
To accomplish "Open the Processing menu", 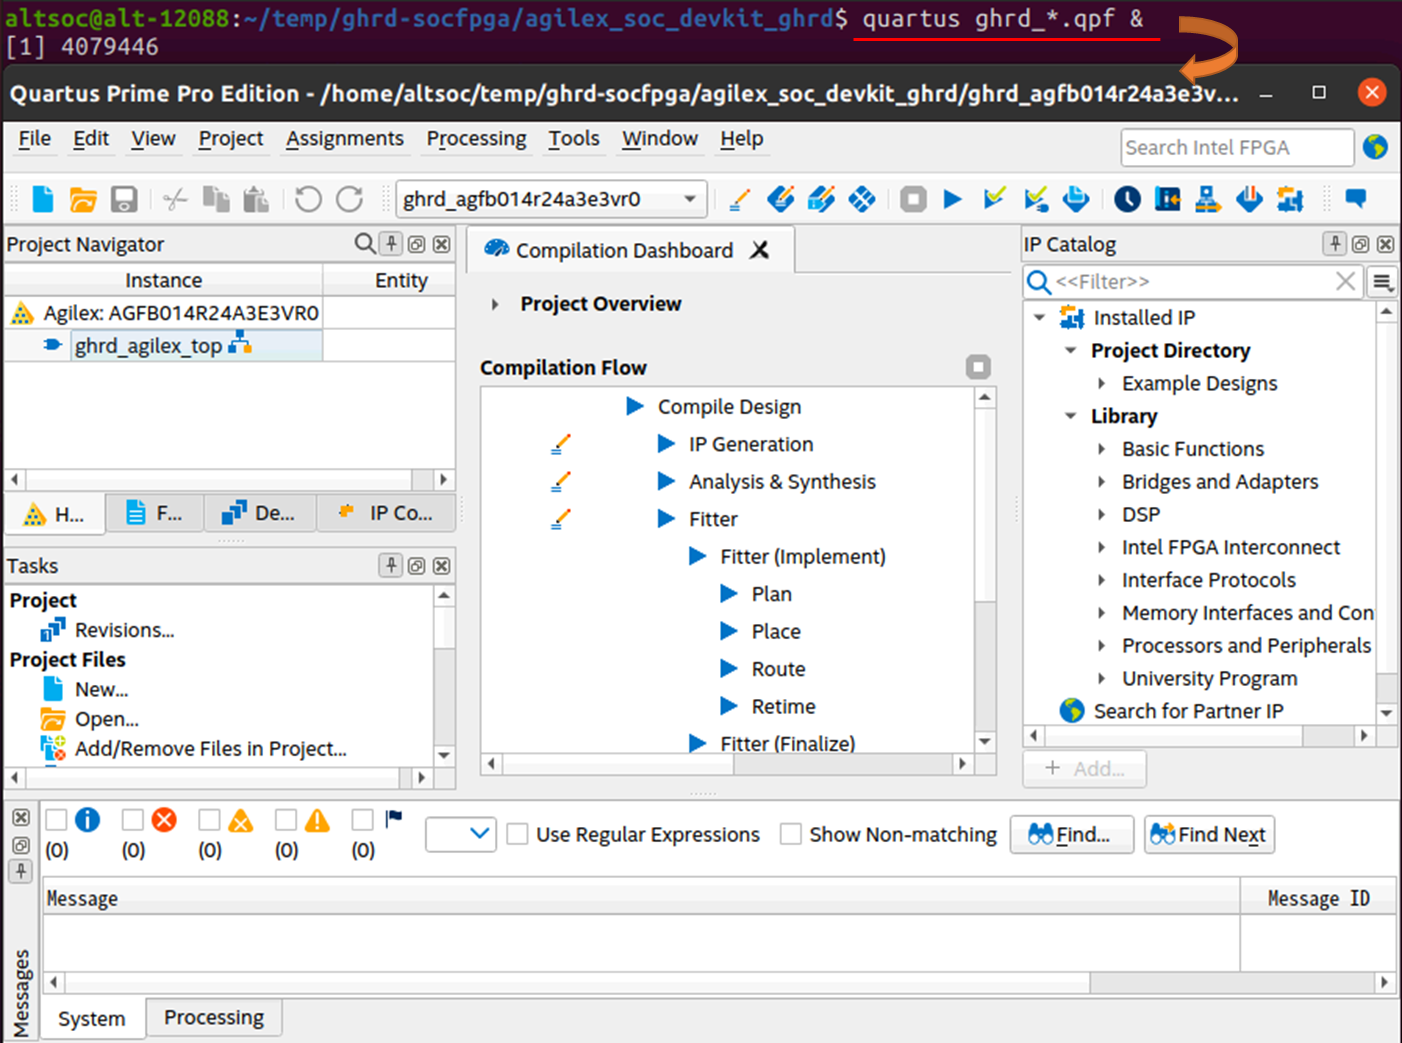I will click(476, 138).
